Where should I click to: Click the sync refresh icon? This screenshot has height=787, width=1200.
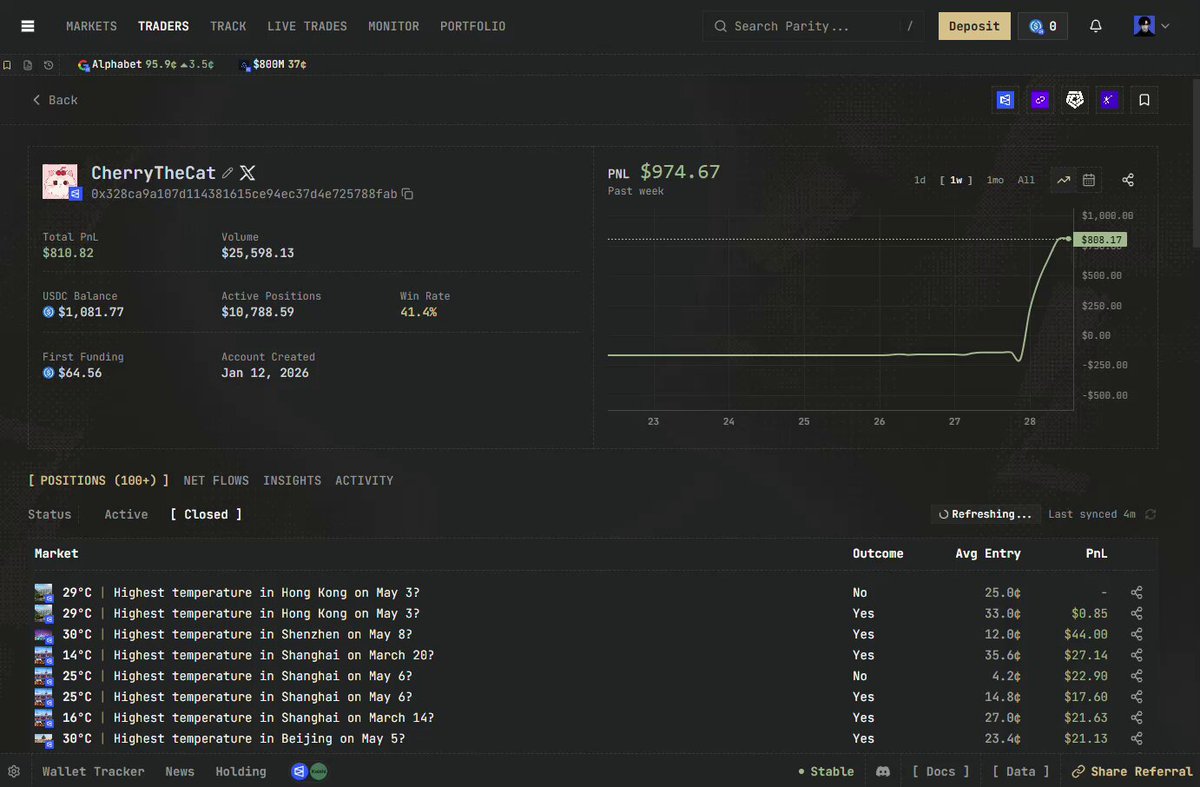pos(1150,514)
